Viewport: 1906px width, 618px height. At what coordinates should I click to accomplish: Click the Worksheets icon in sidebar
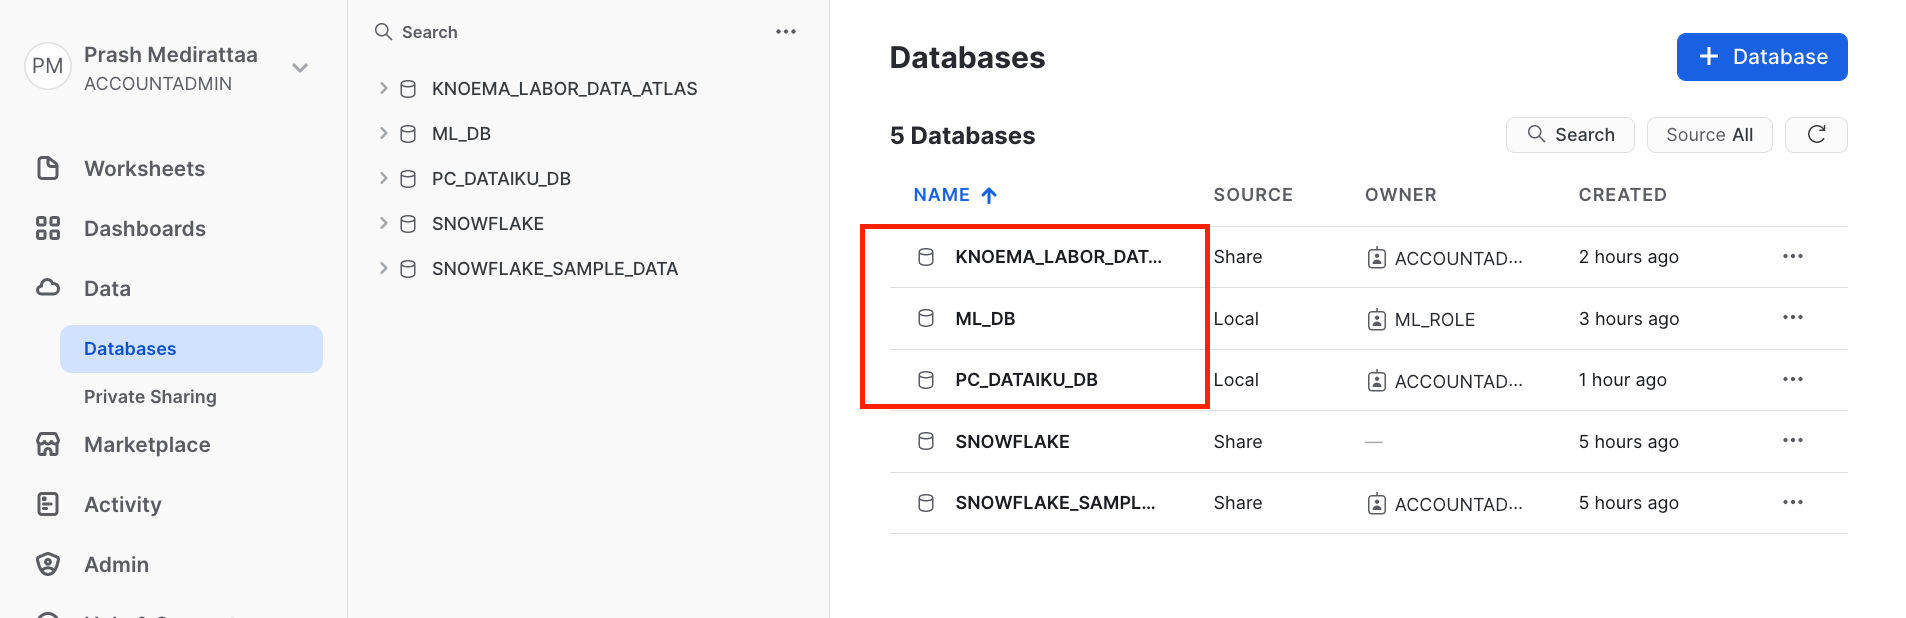pos(48,168)
